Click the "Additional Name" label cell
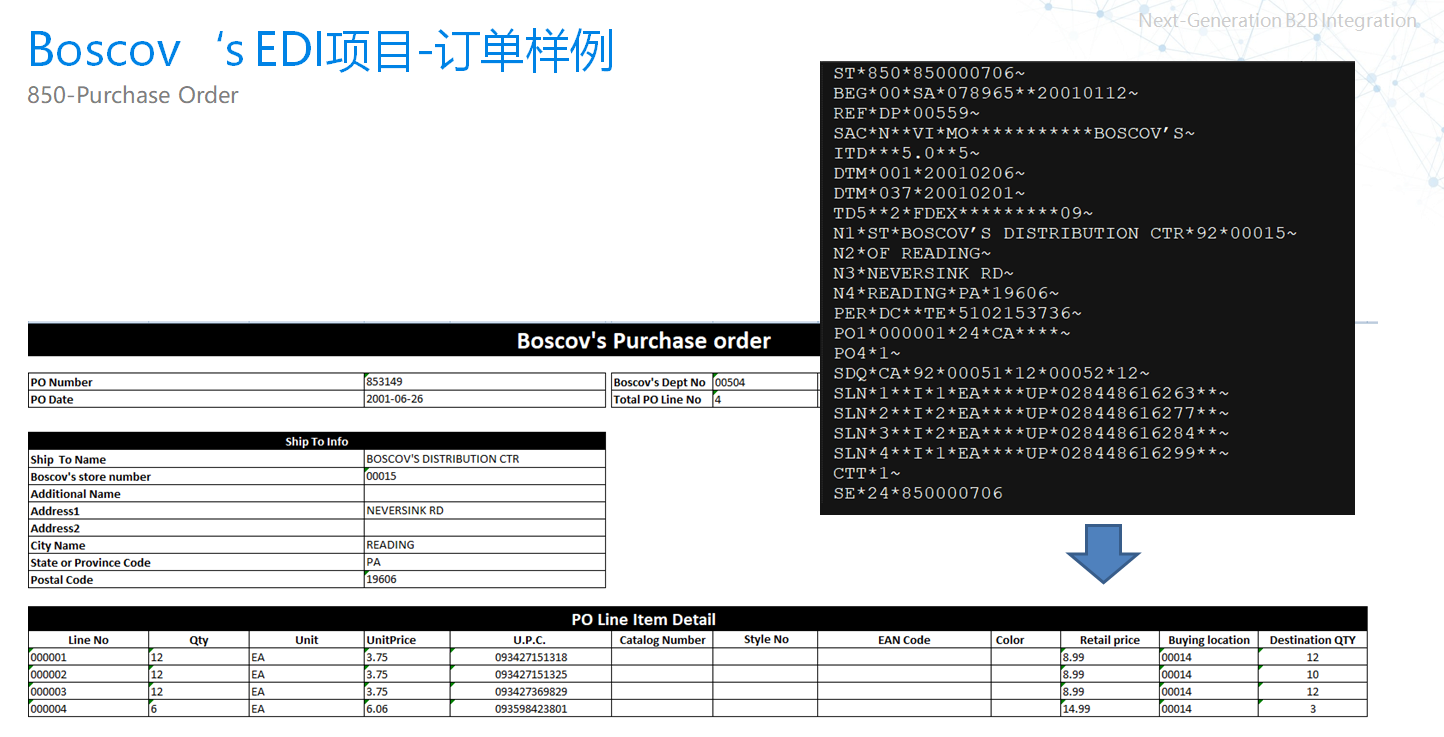Image resolution: width=1444 pixels, height=737 pixels. pyautogui.click(x=196, y=493)
